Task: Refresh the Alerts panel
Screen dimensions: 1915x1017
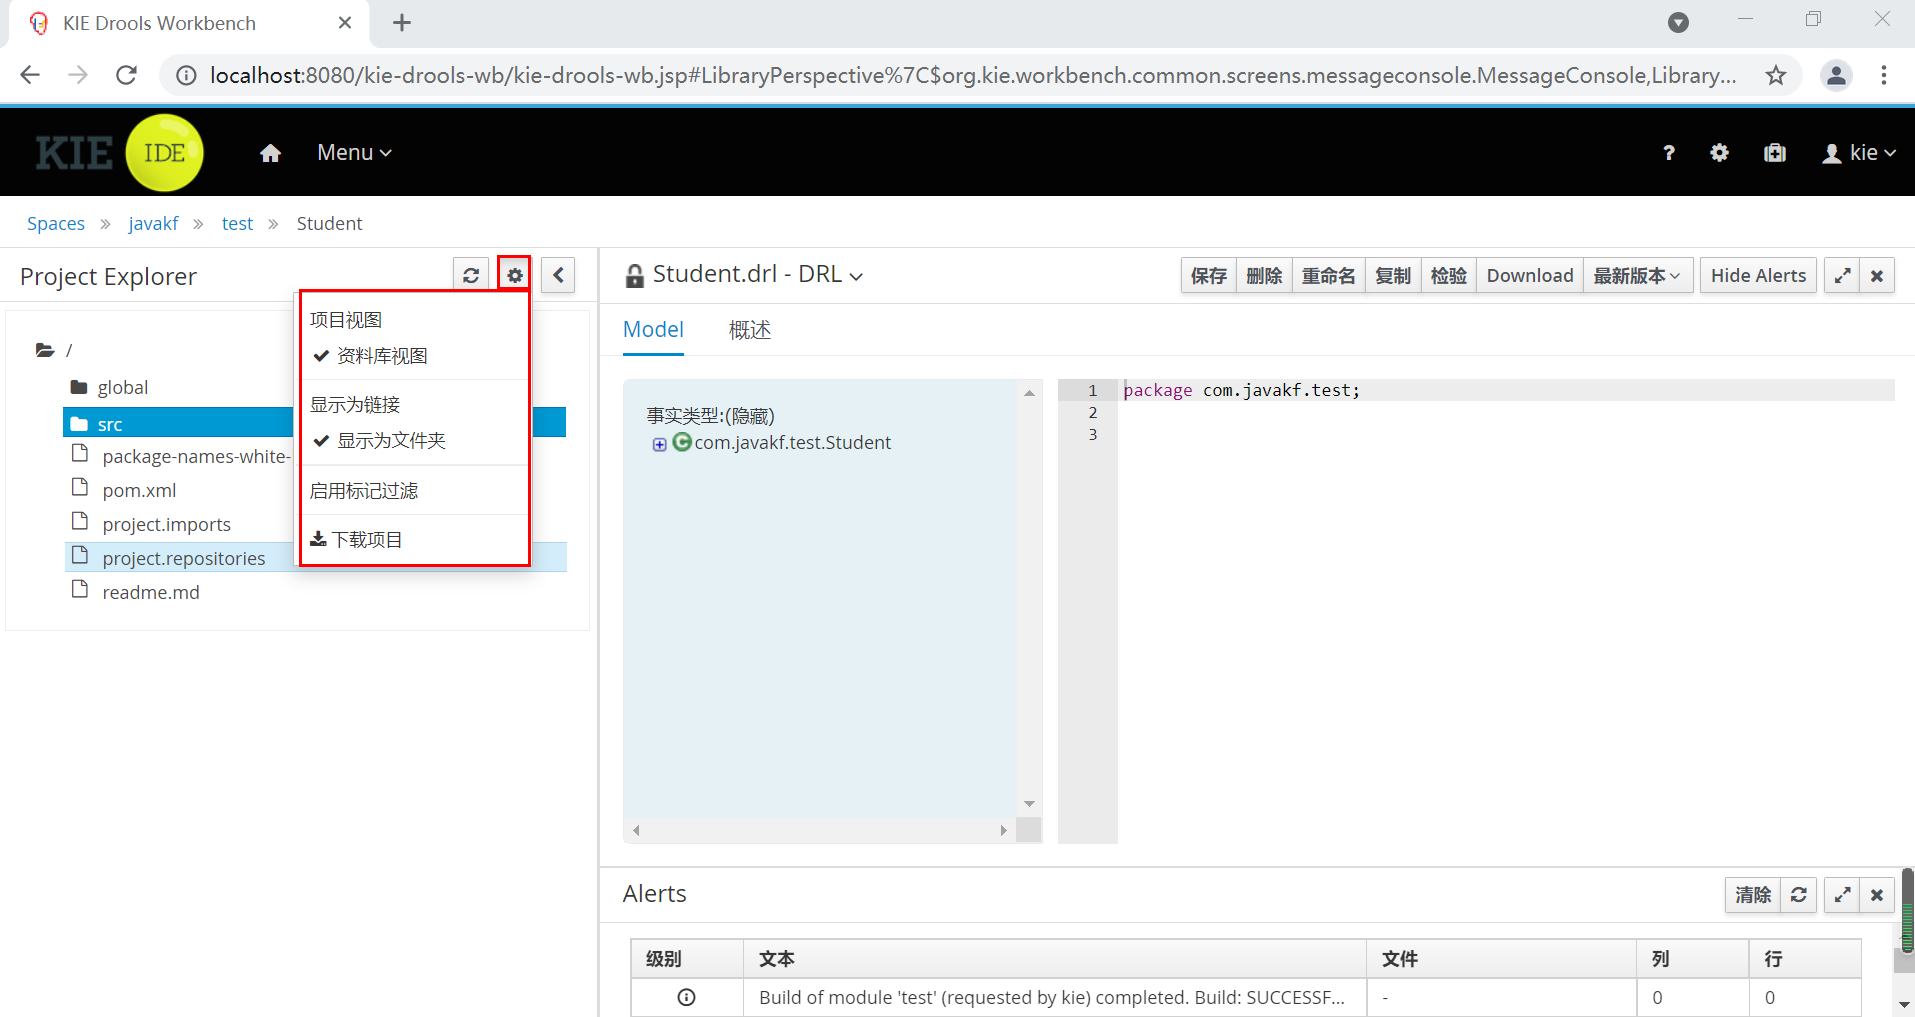Action: point(1798,895)
